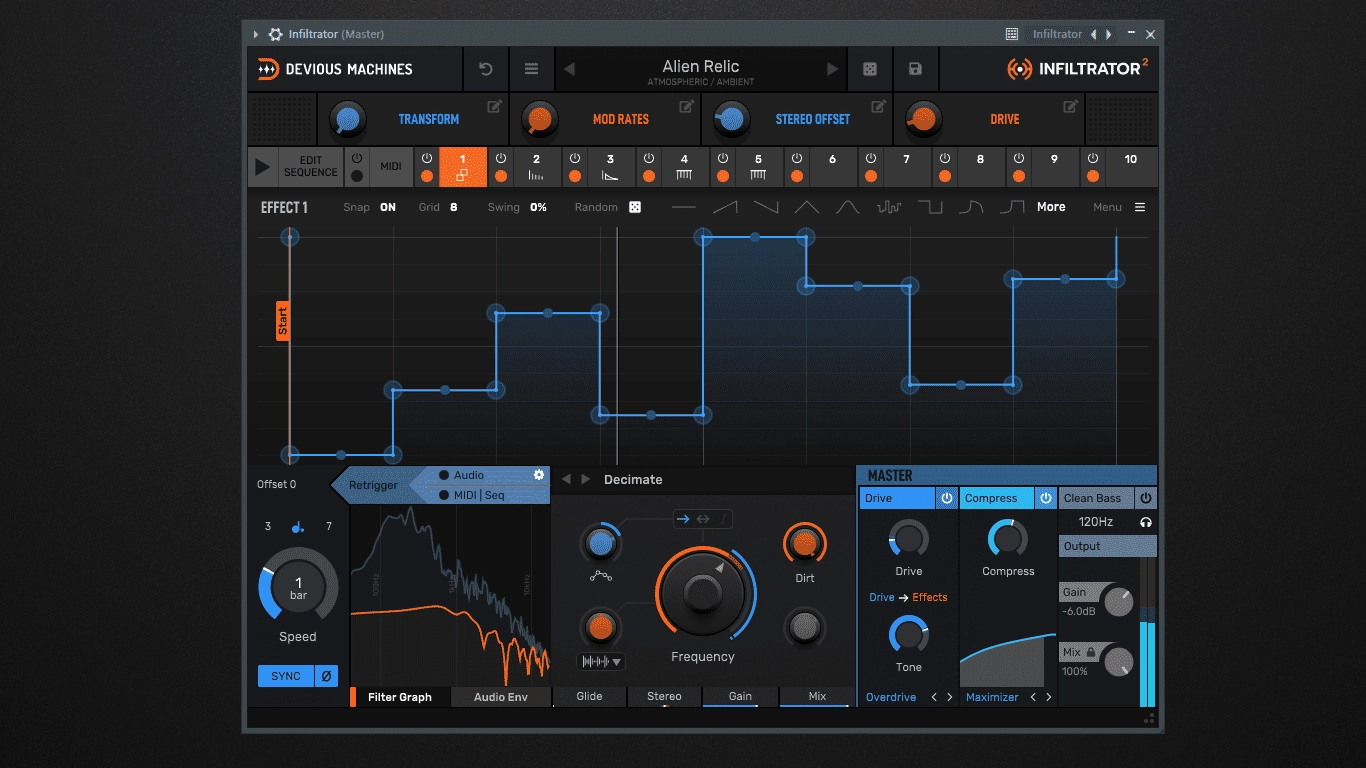Image resolution: width=1366 pixels, height=768 pixels.
Task: Randomize preset with the dice icon in header
Action: click(869, 69)
